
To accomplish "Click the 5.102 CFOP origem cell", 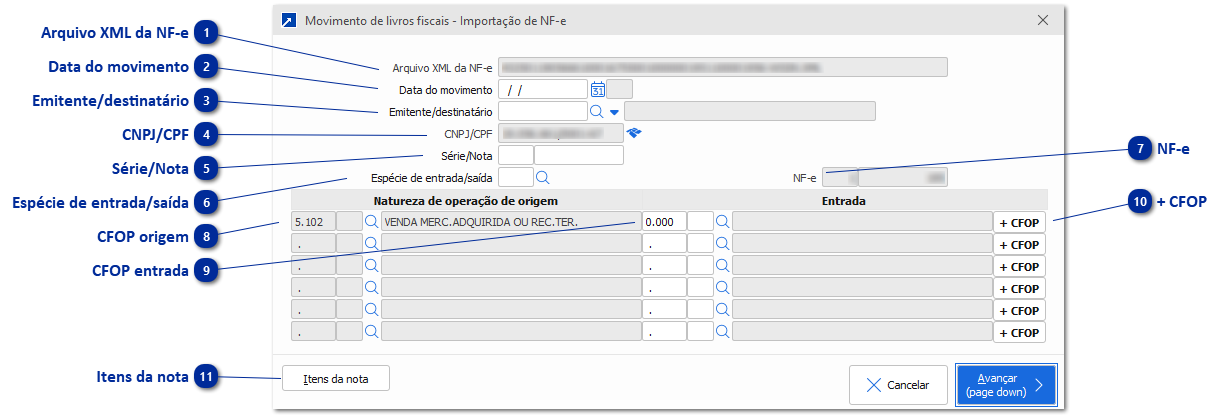I will pyautogui.click(x=313, y=221).
